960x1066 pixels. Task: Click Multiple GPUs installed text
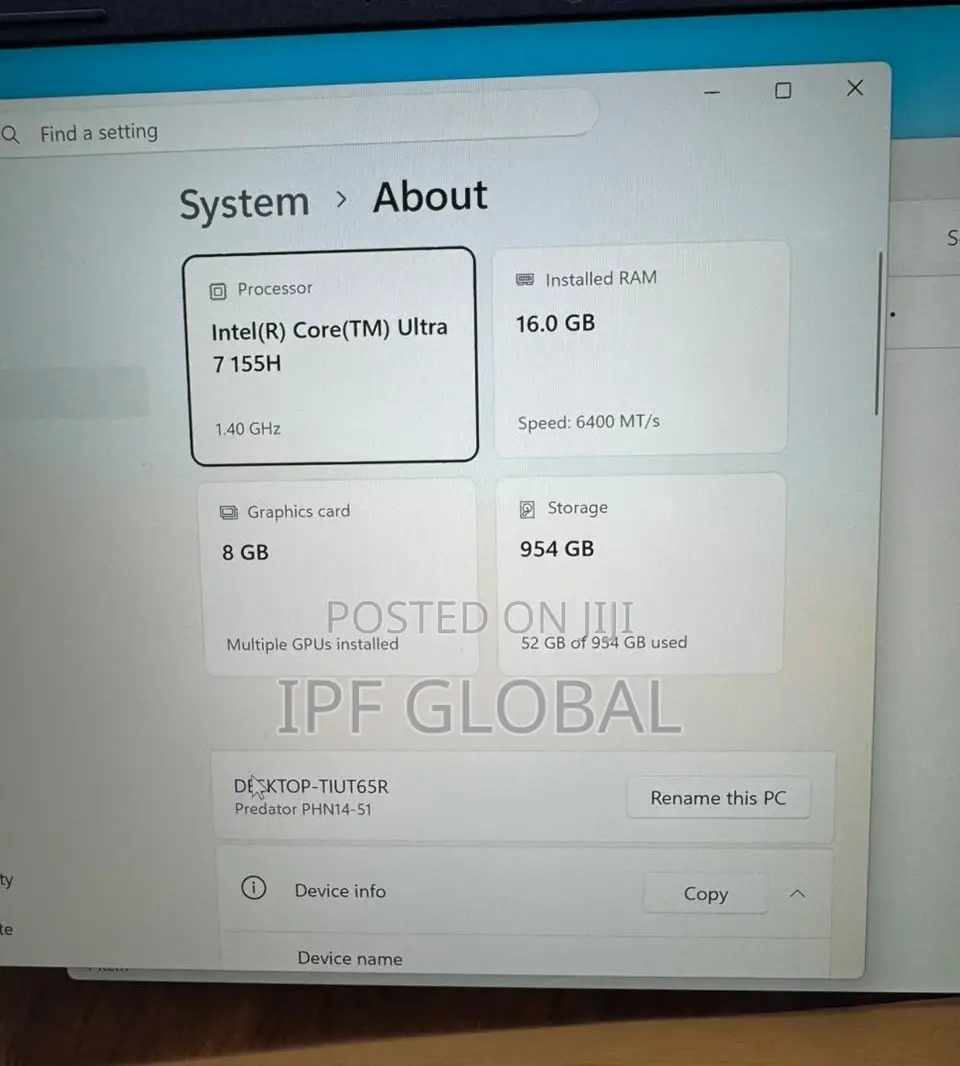pos(313,644)
